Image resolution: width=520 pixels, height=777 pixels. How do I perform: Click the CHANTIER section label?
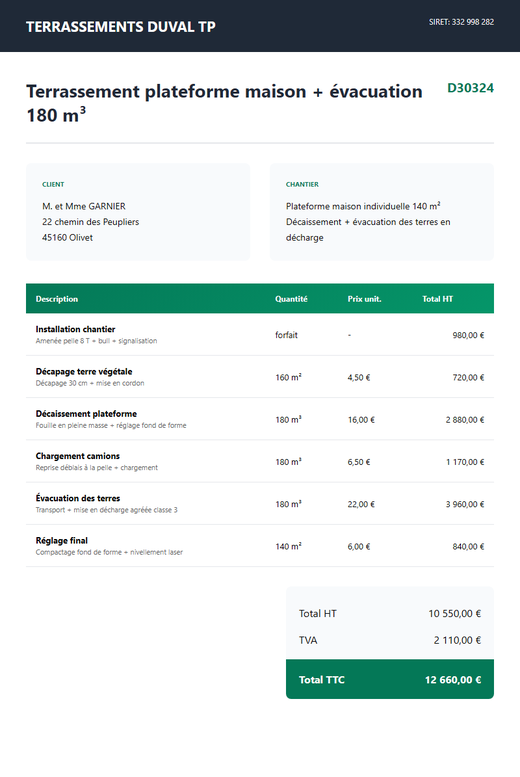coord(302,184)
